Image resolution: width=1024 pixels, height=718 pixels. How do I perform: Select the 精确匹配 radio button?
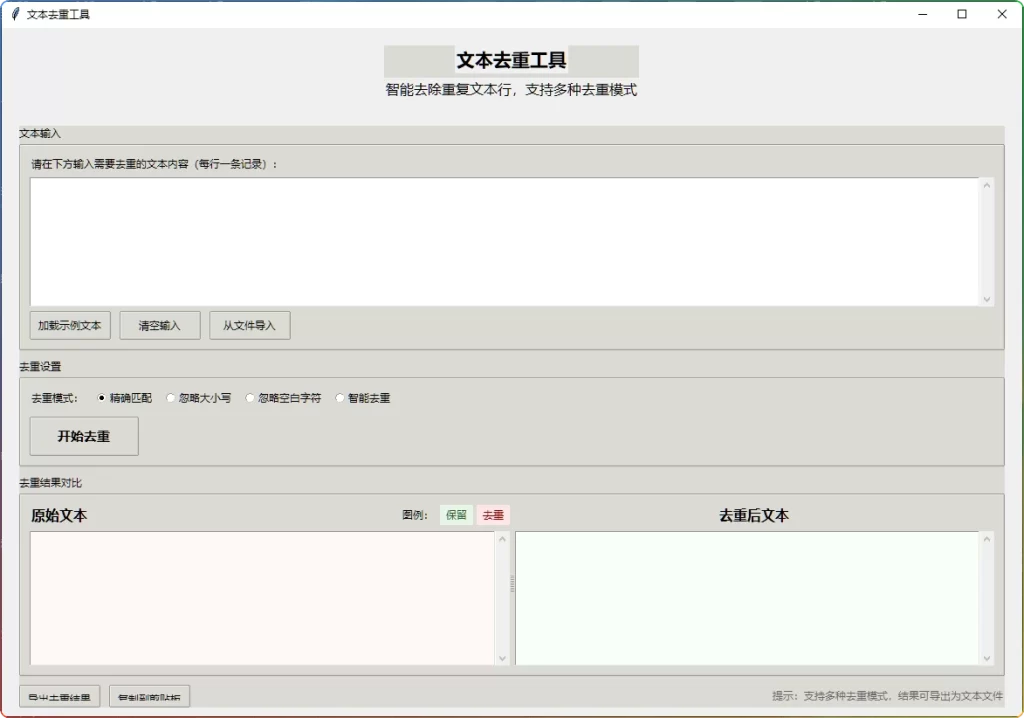point(102,398)
